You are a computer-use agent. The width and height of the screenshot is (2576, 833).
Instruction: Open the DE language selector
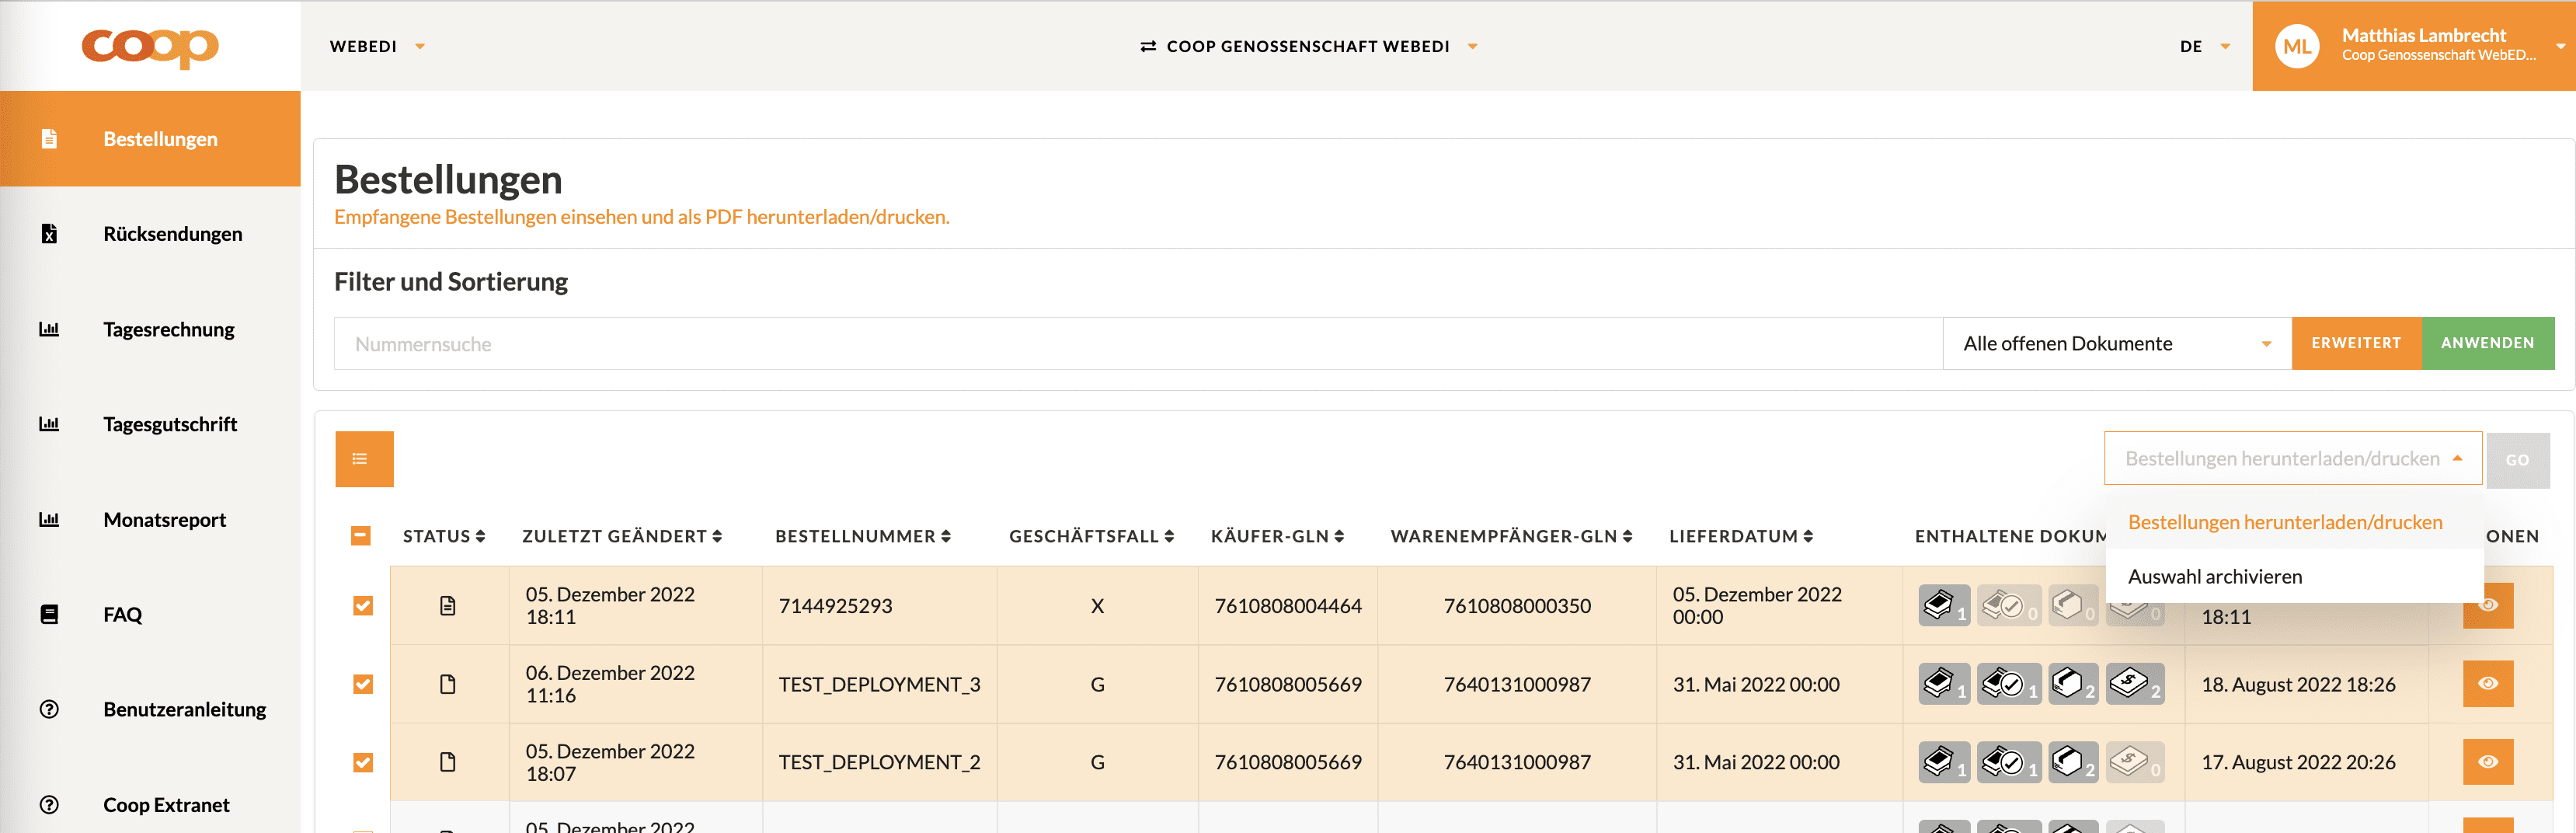click(2204, 46)
